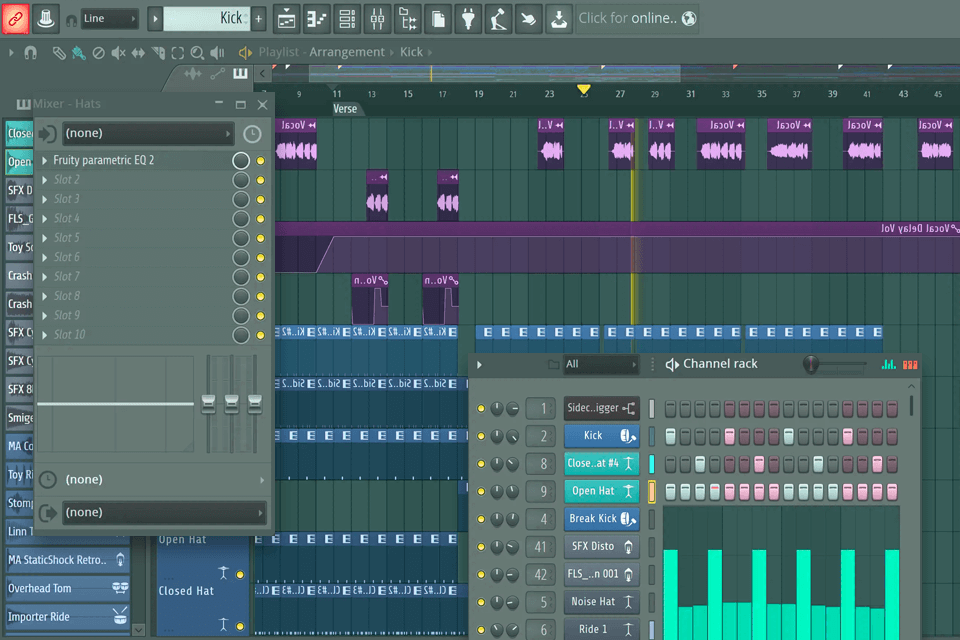Image resolution: width=960 pixels, height=640 pixels.
Task: Click the download/export arrow icon in toolbar
Action: pos(558,19)
